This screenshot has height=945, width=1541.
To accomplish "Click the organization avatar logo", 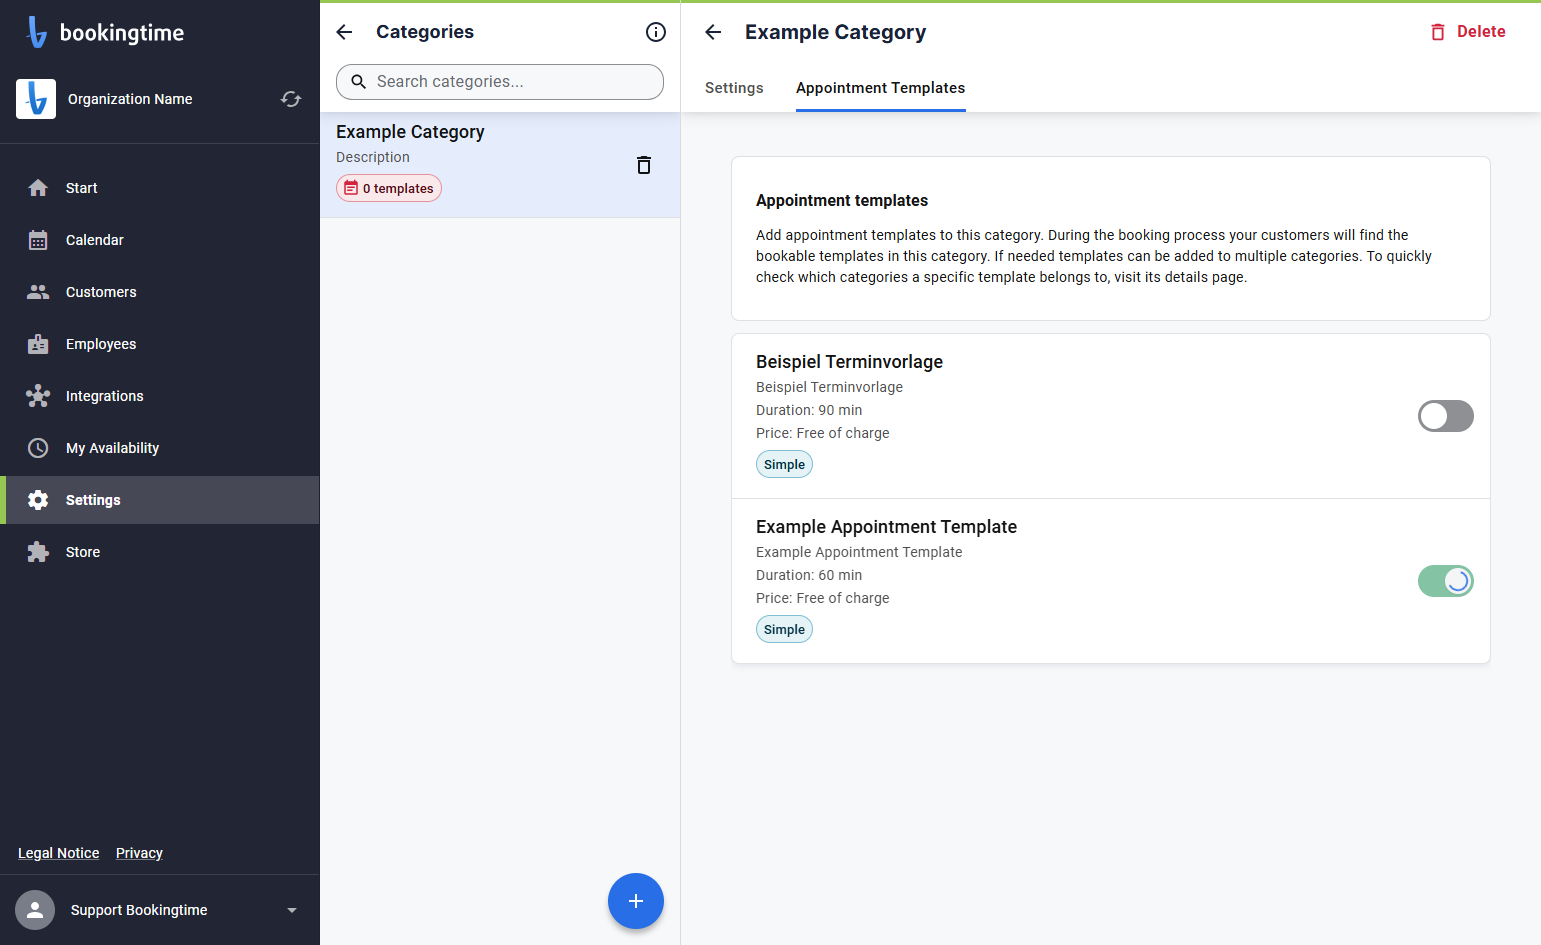I will [36, 99].
